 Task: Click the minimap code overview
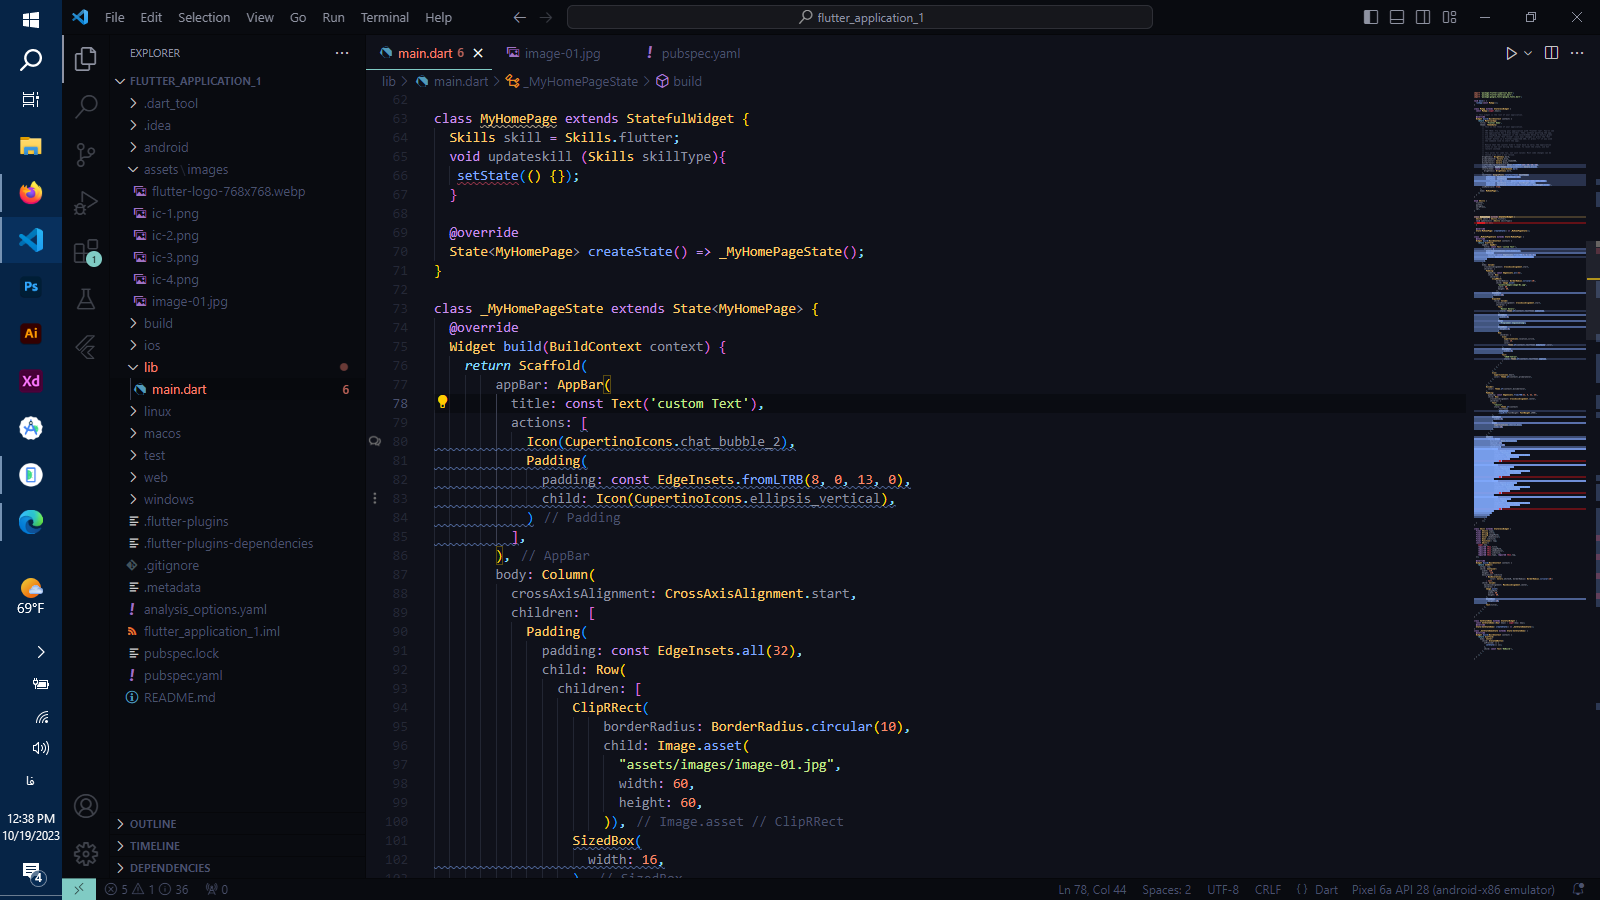(1530, 375)
